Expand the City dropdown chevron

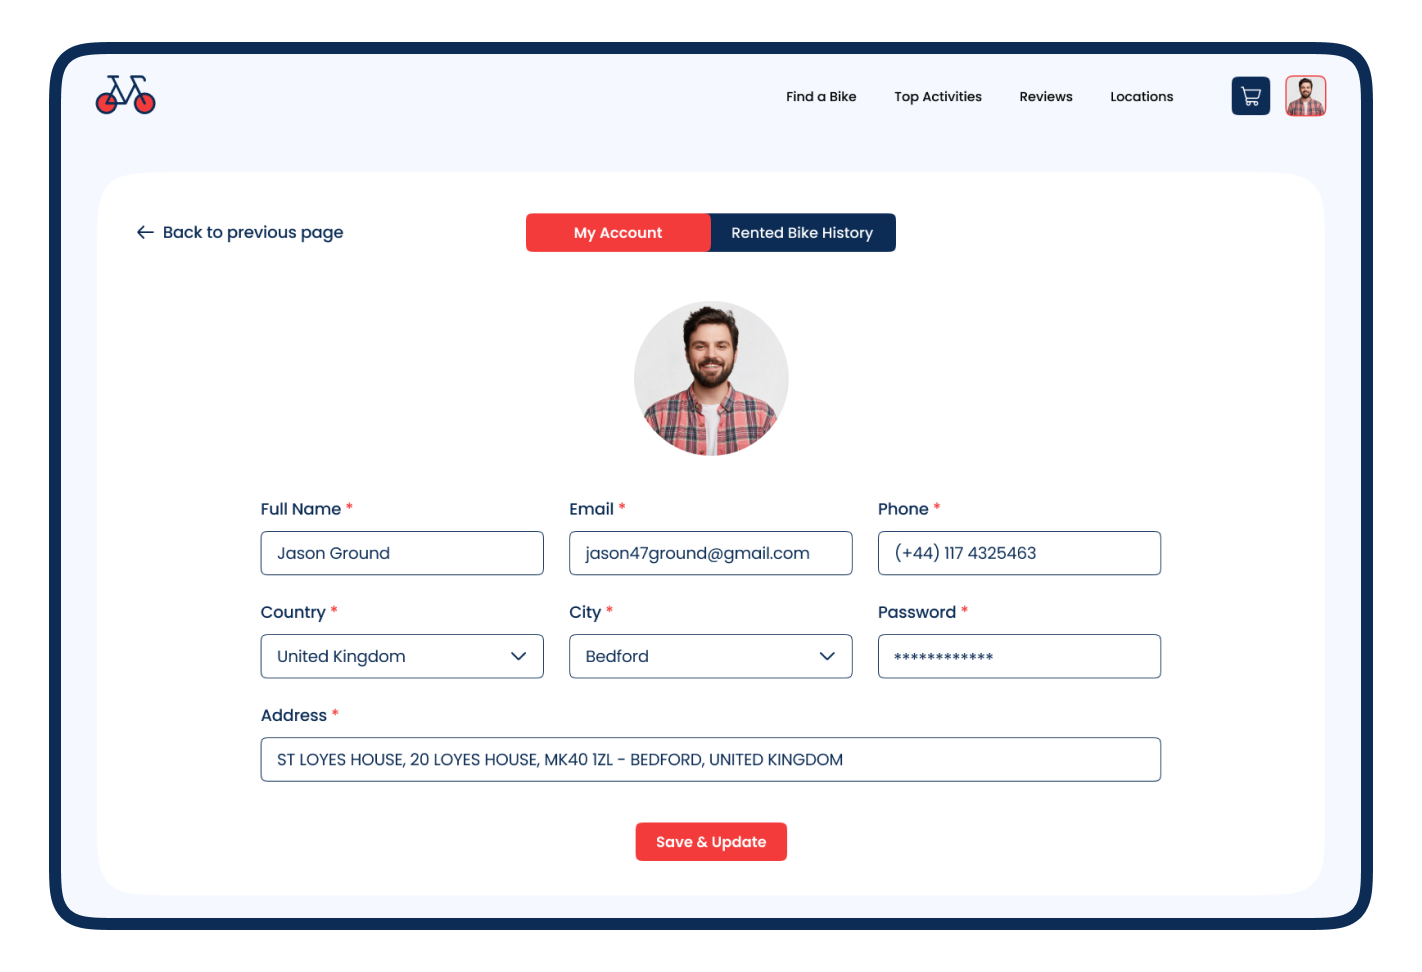(x=827, y=656)
